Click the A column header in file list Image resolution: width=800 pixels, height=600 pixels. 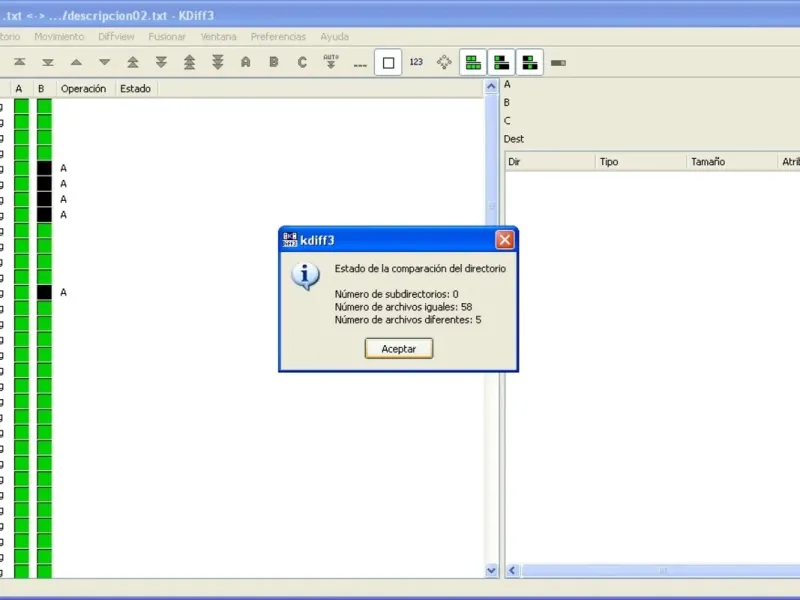pyautogui.click(x=19, y=89)
